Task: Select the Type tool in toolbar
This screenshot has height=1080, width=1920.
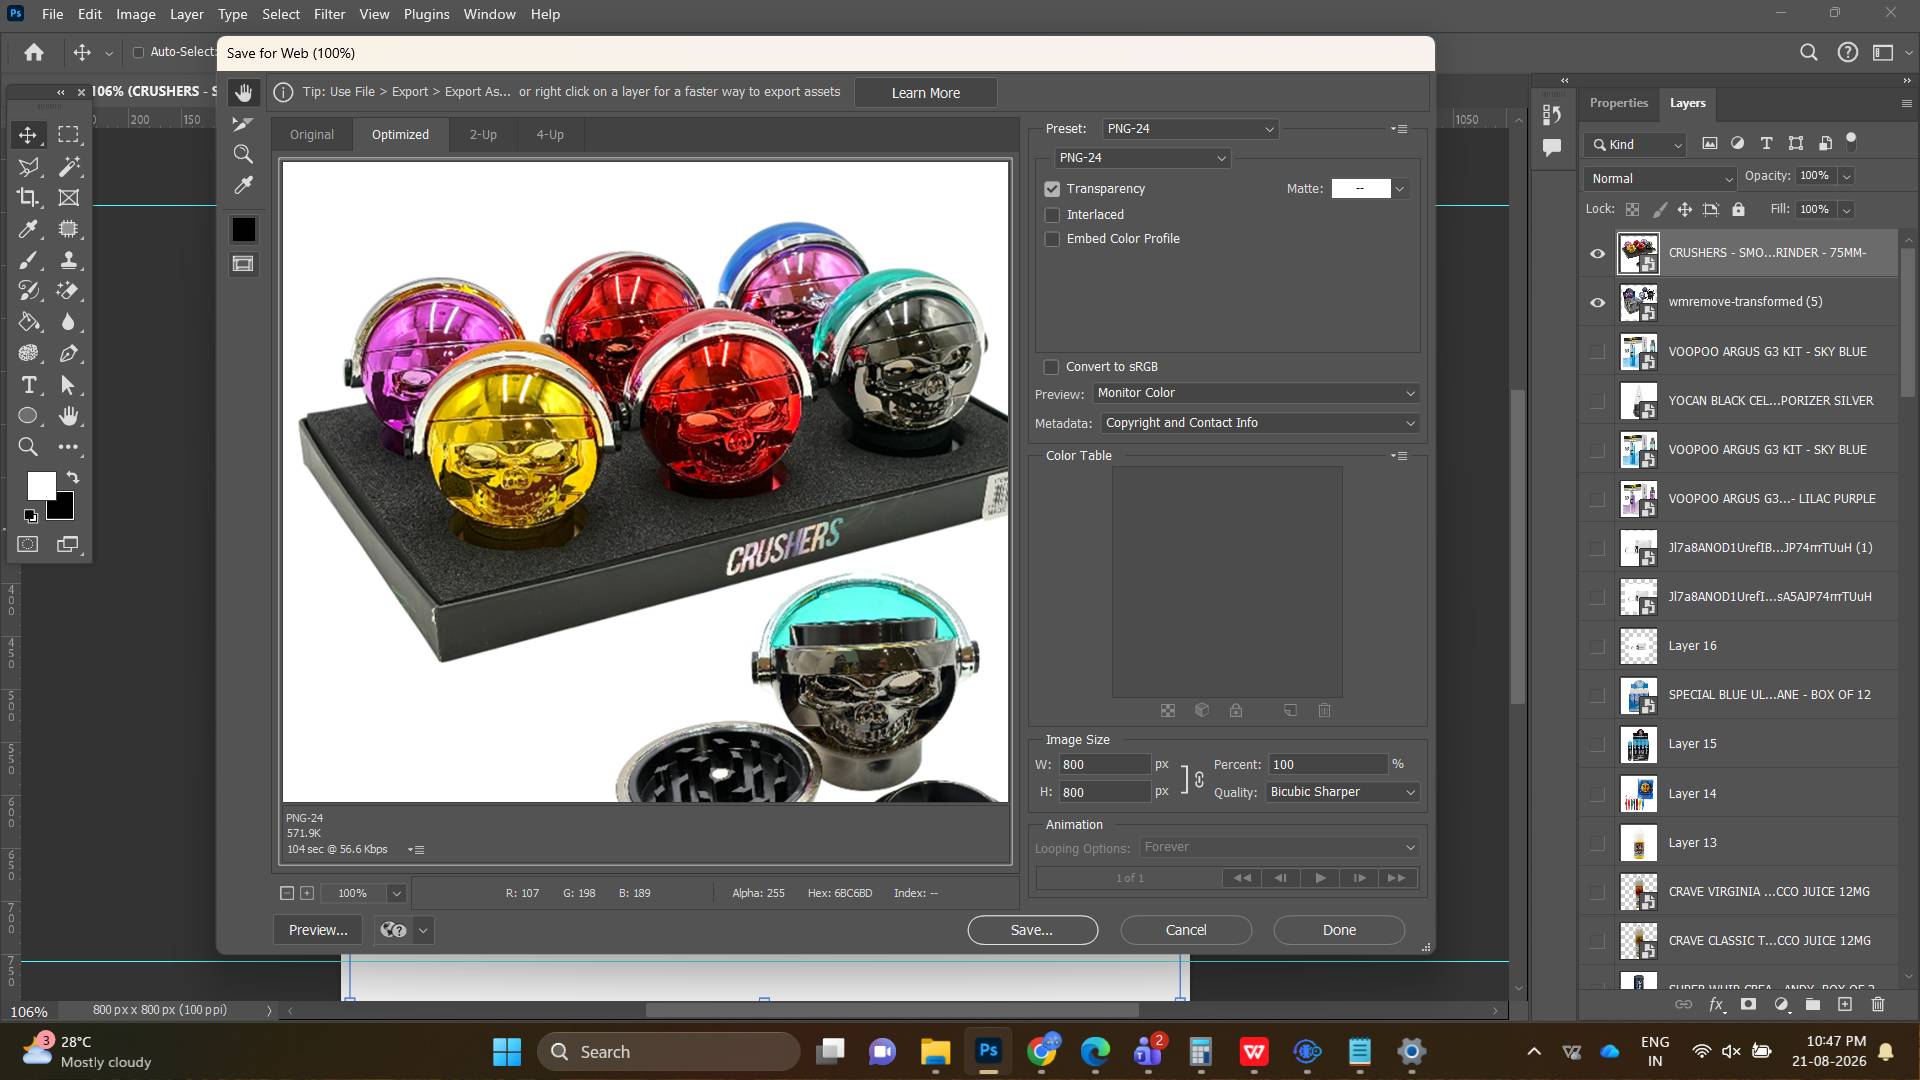Action: pyautogui.click(x=29, y=385)
